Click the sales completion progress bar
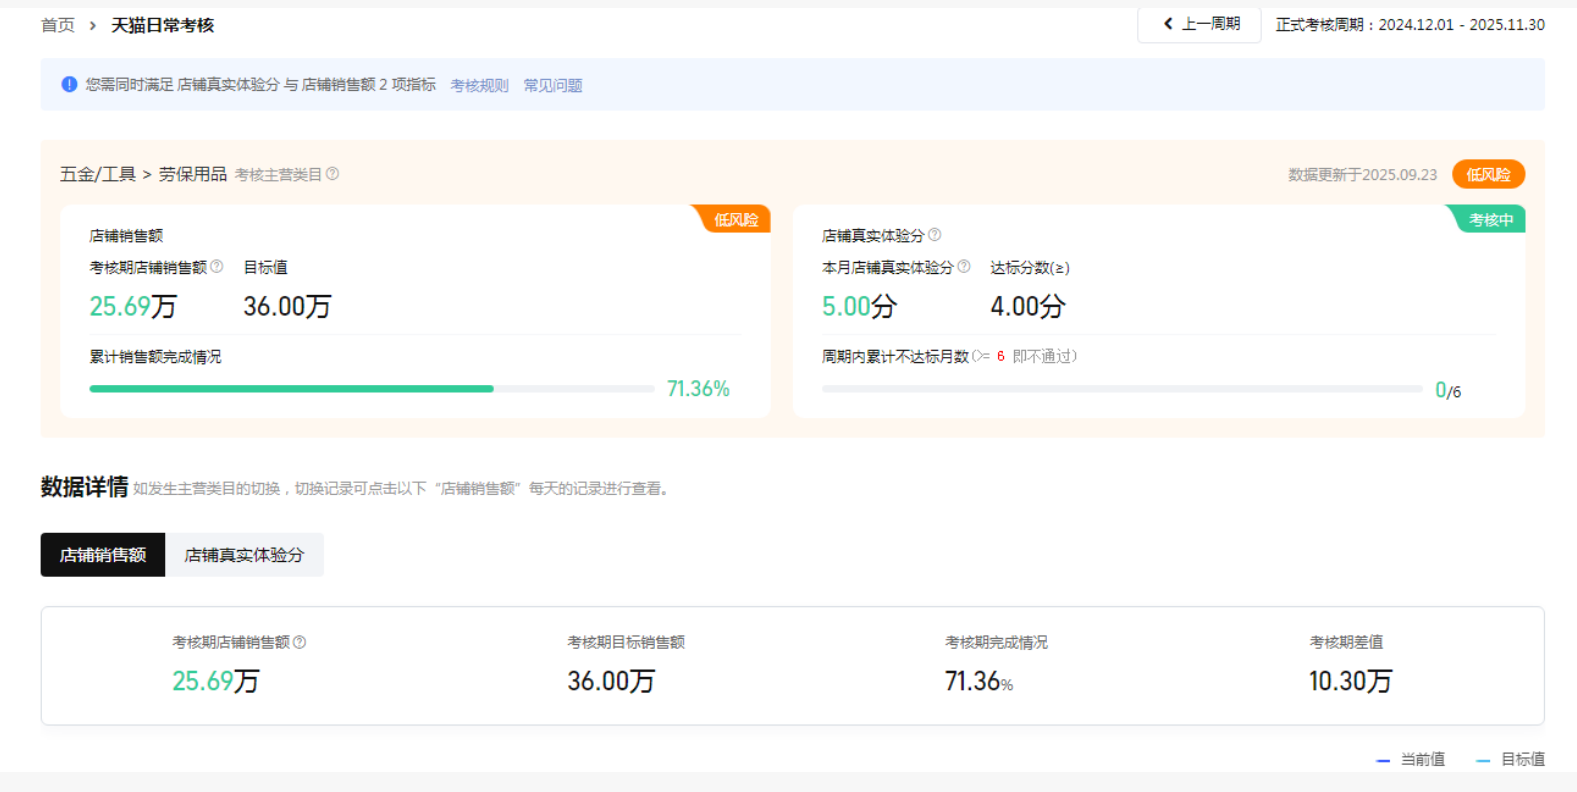The width and height of the screenshot is (1577, 792). [371, 389]
